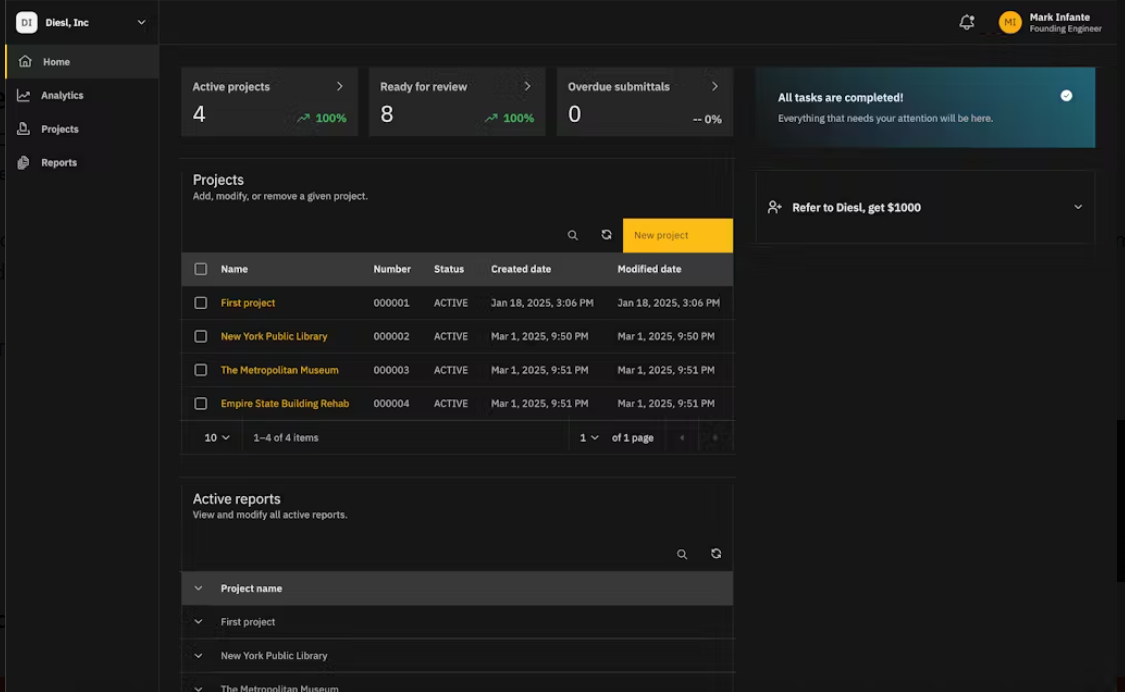Screen dimensions: 1125x692
Task: Click the Mark Infante profile name
Action: coord(1059,17)
